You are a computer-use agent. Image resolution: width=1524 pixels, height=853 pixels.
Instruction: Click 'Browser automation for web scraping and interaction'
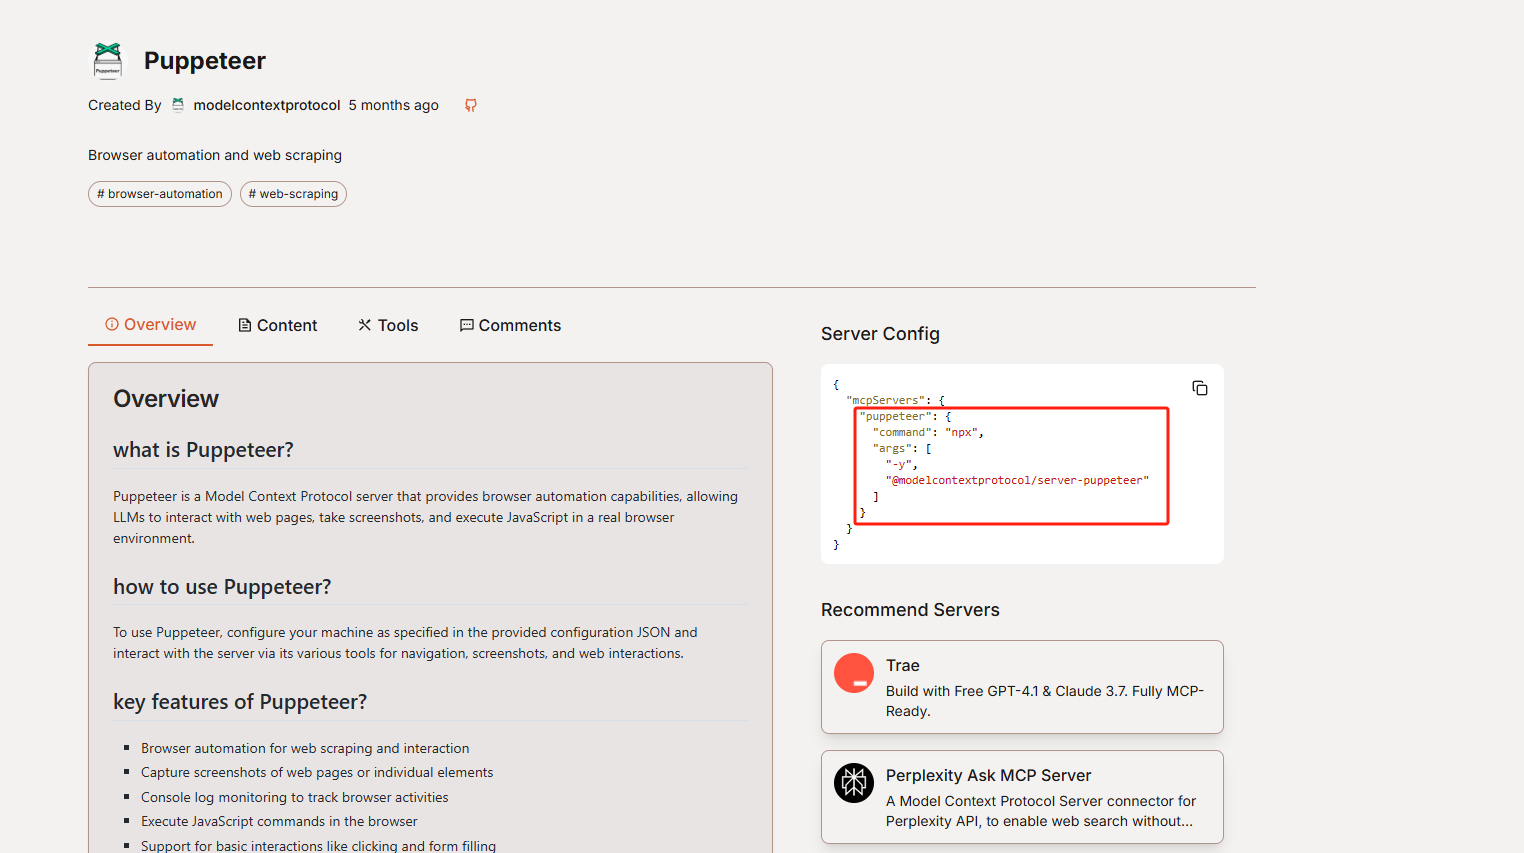[x=305, y=748]
